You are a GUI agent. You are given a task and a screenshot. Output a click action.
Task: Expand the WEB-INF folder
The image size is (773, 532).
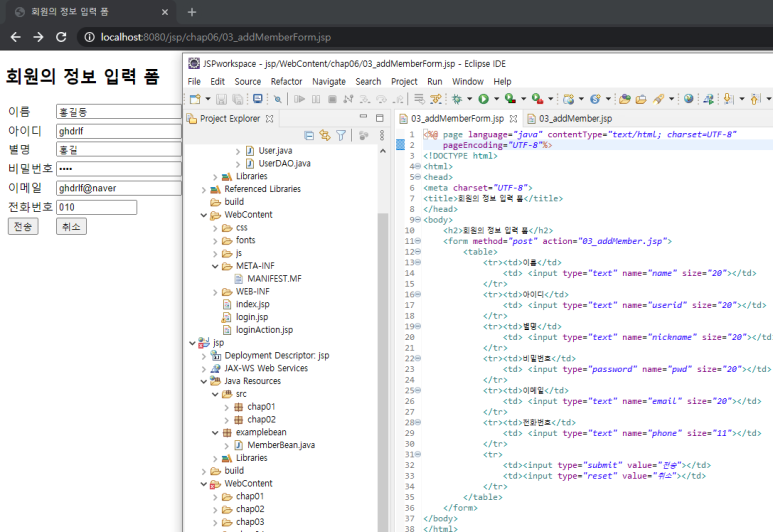click(215, 292)
